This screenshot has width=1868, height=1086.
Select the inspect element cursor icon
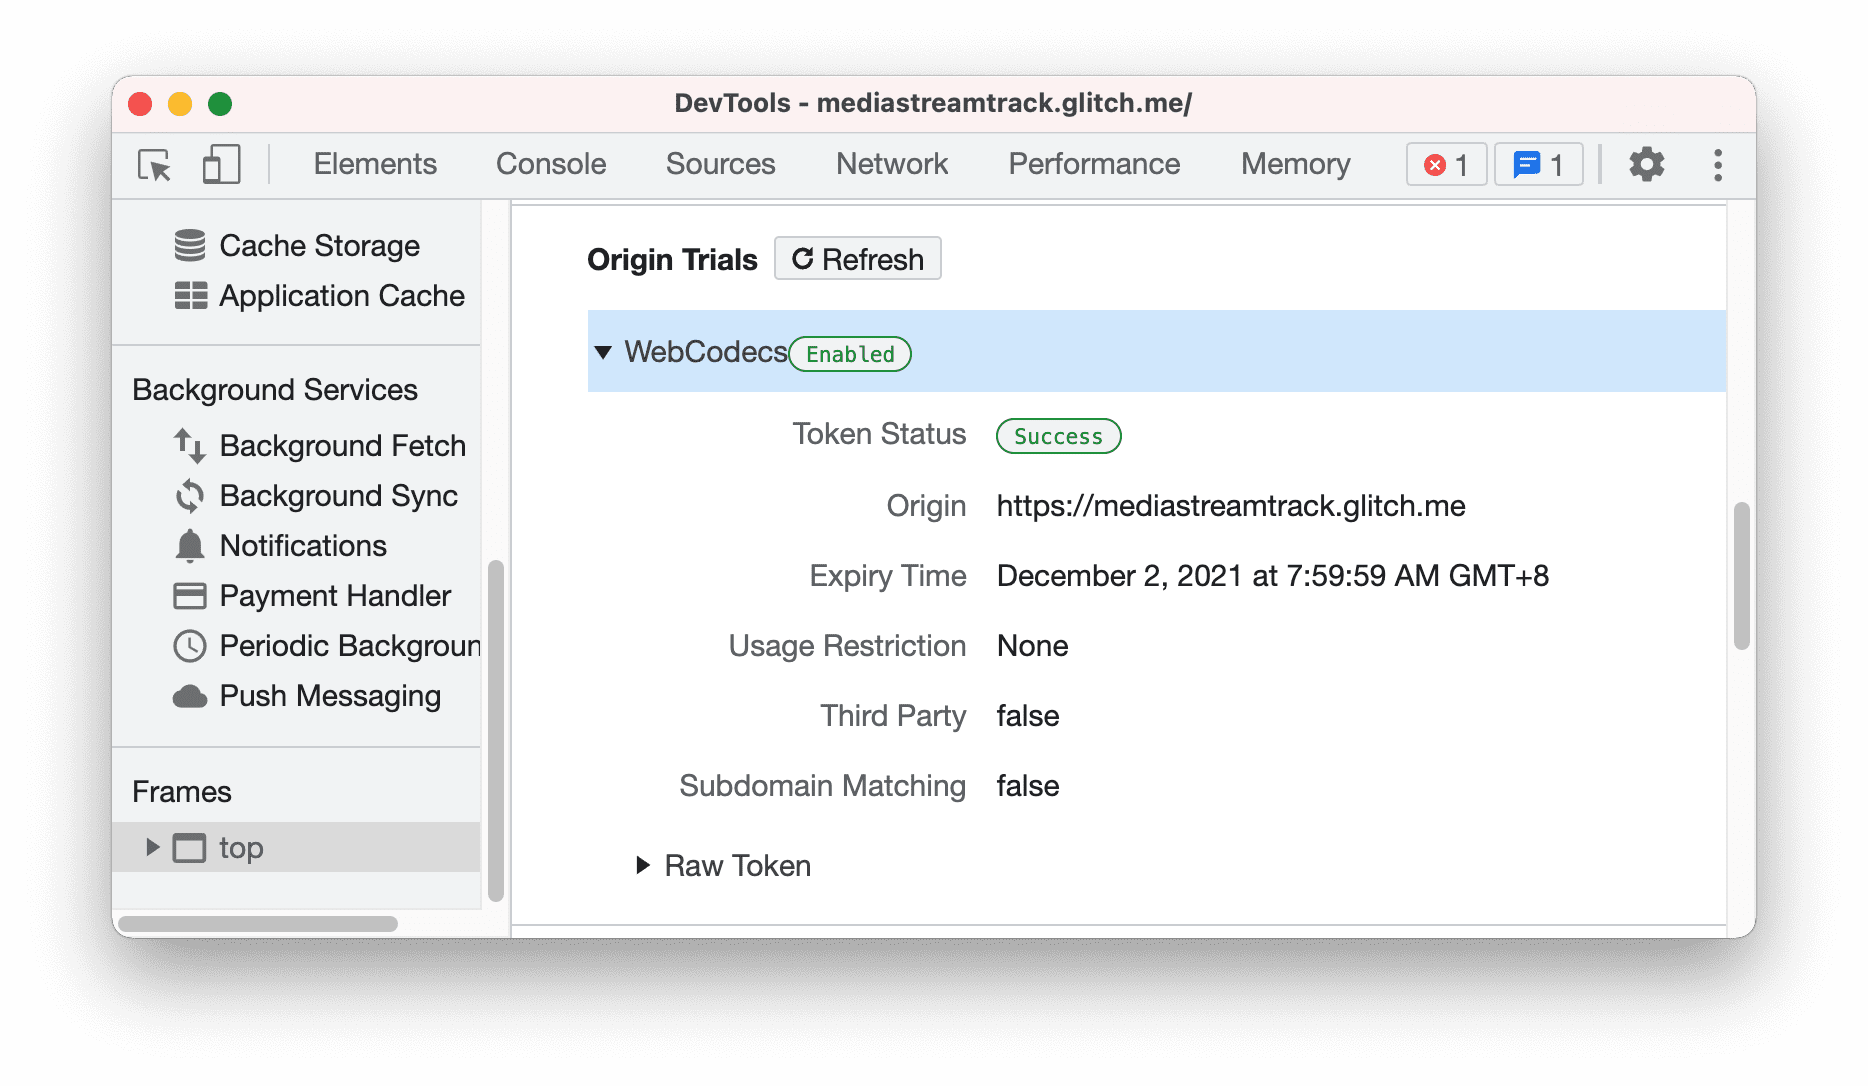pos(152,165)
